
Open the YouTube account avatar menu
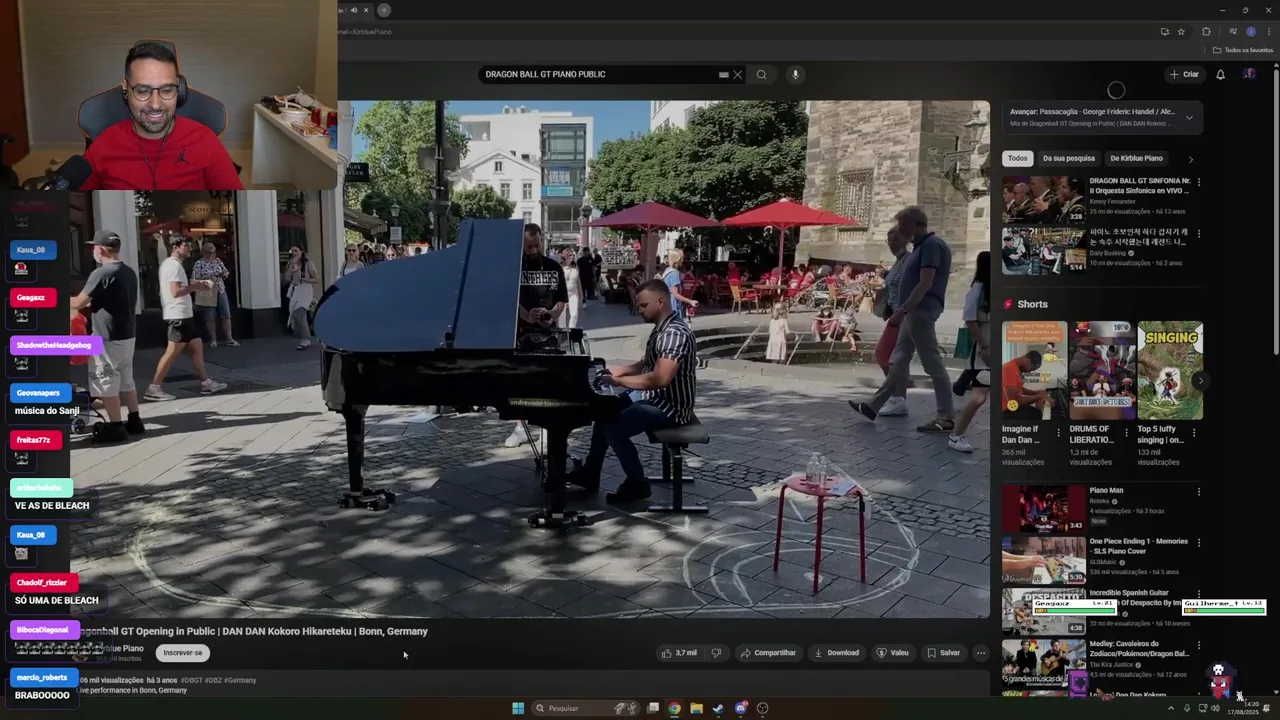(1249, 74)
